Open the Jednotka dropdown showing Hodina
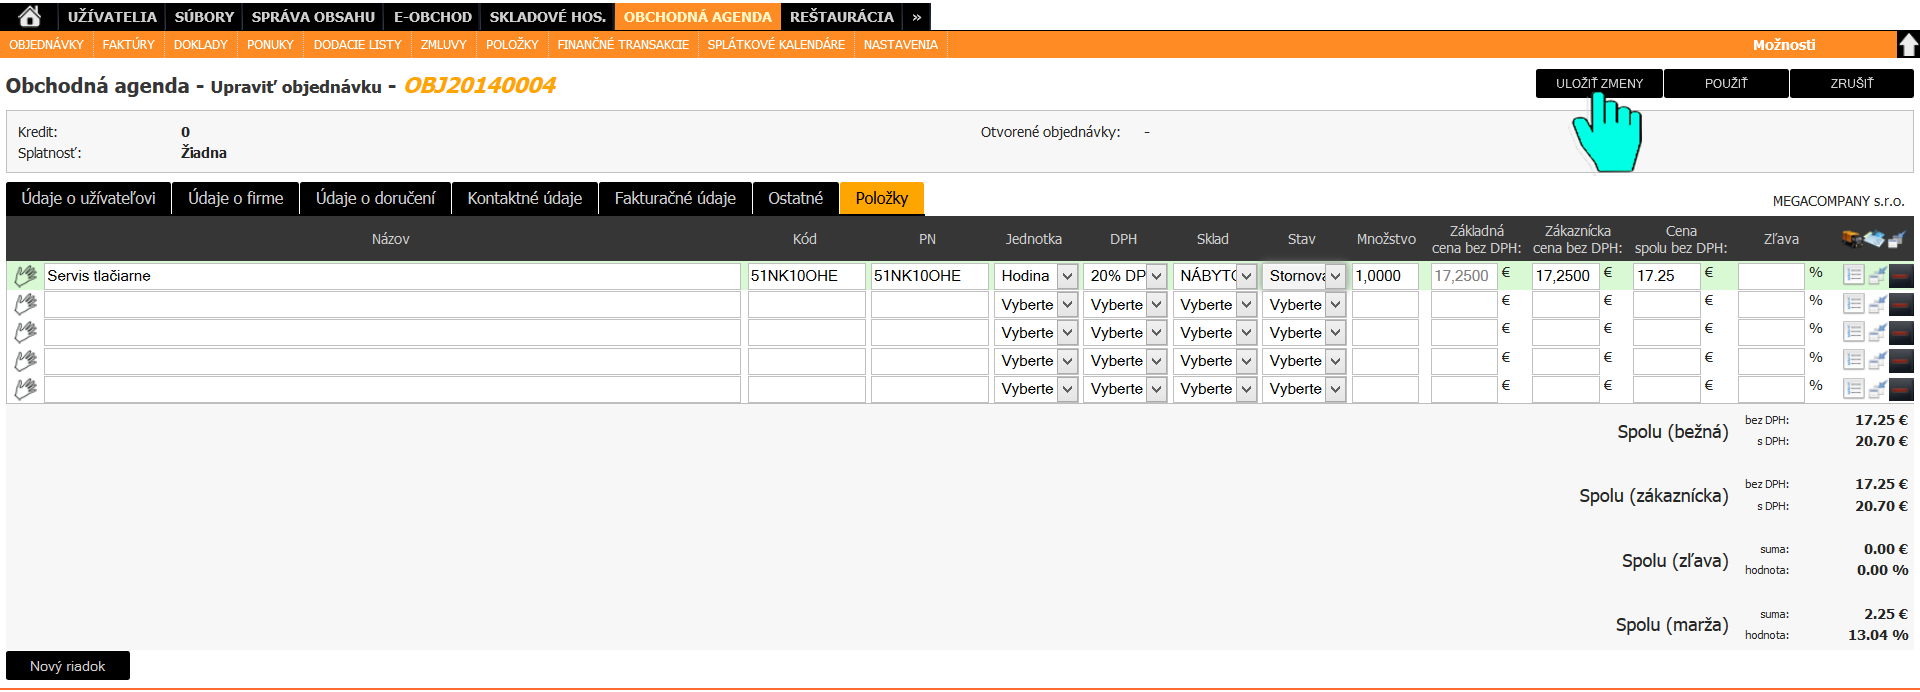The image size is (1920, 692). pyautogui.click(x=1035, y=276)
